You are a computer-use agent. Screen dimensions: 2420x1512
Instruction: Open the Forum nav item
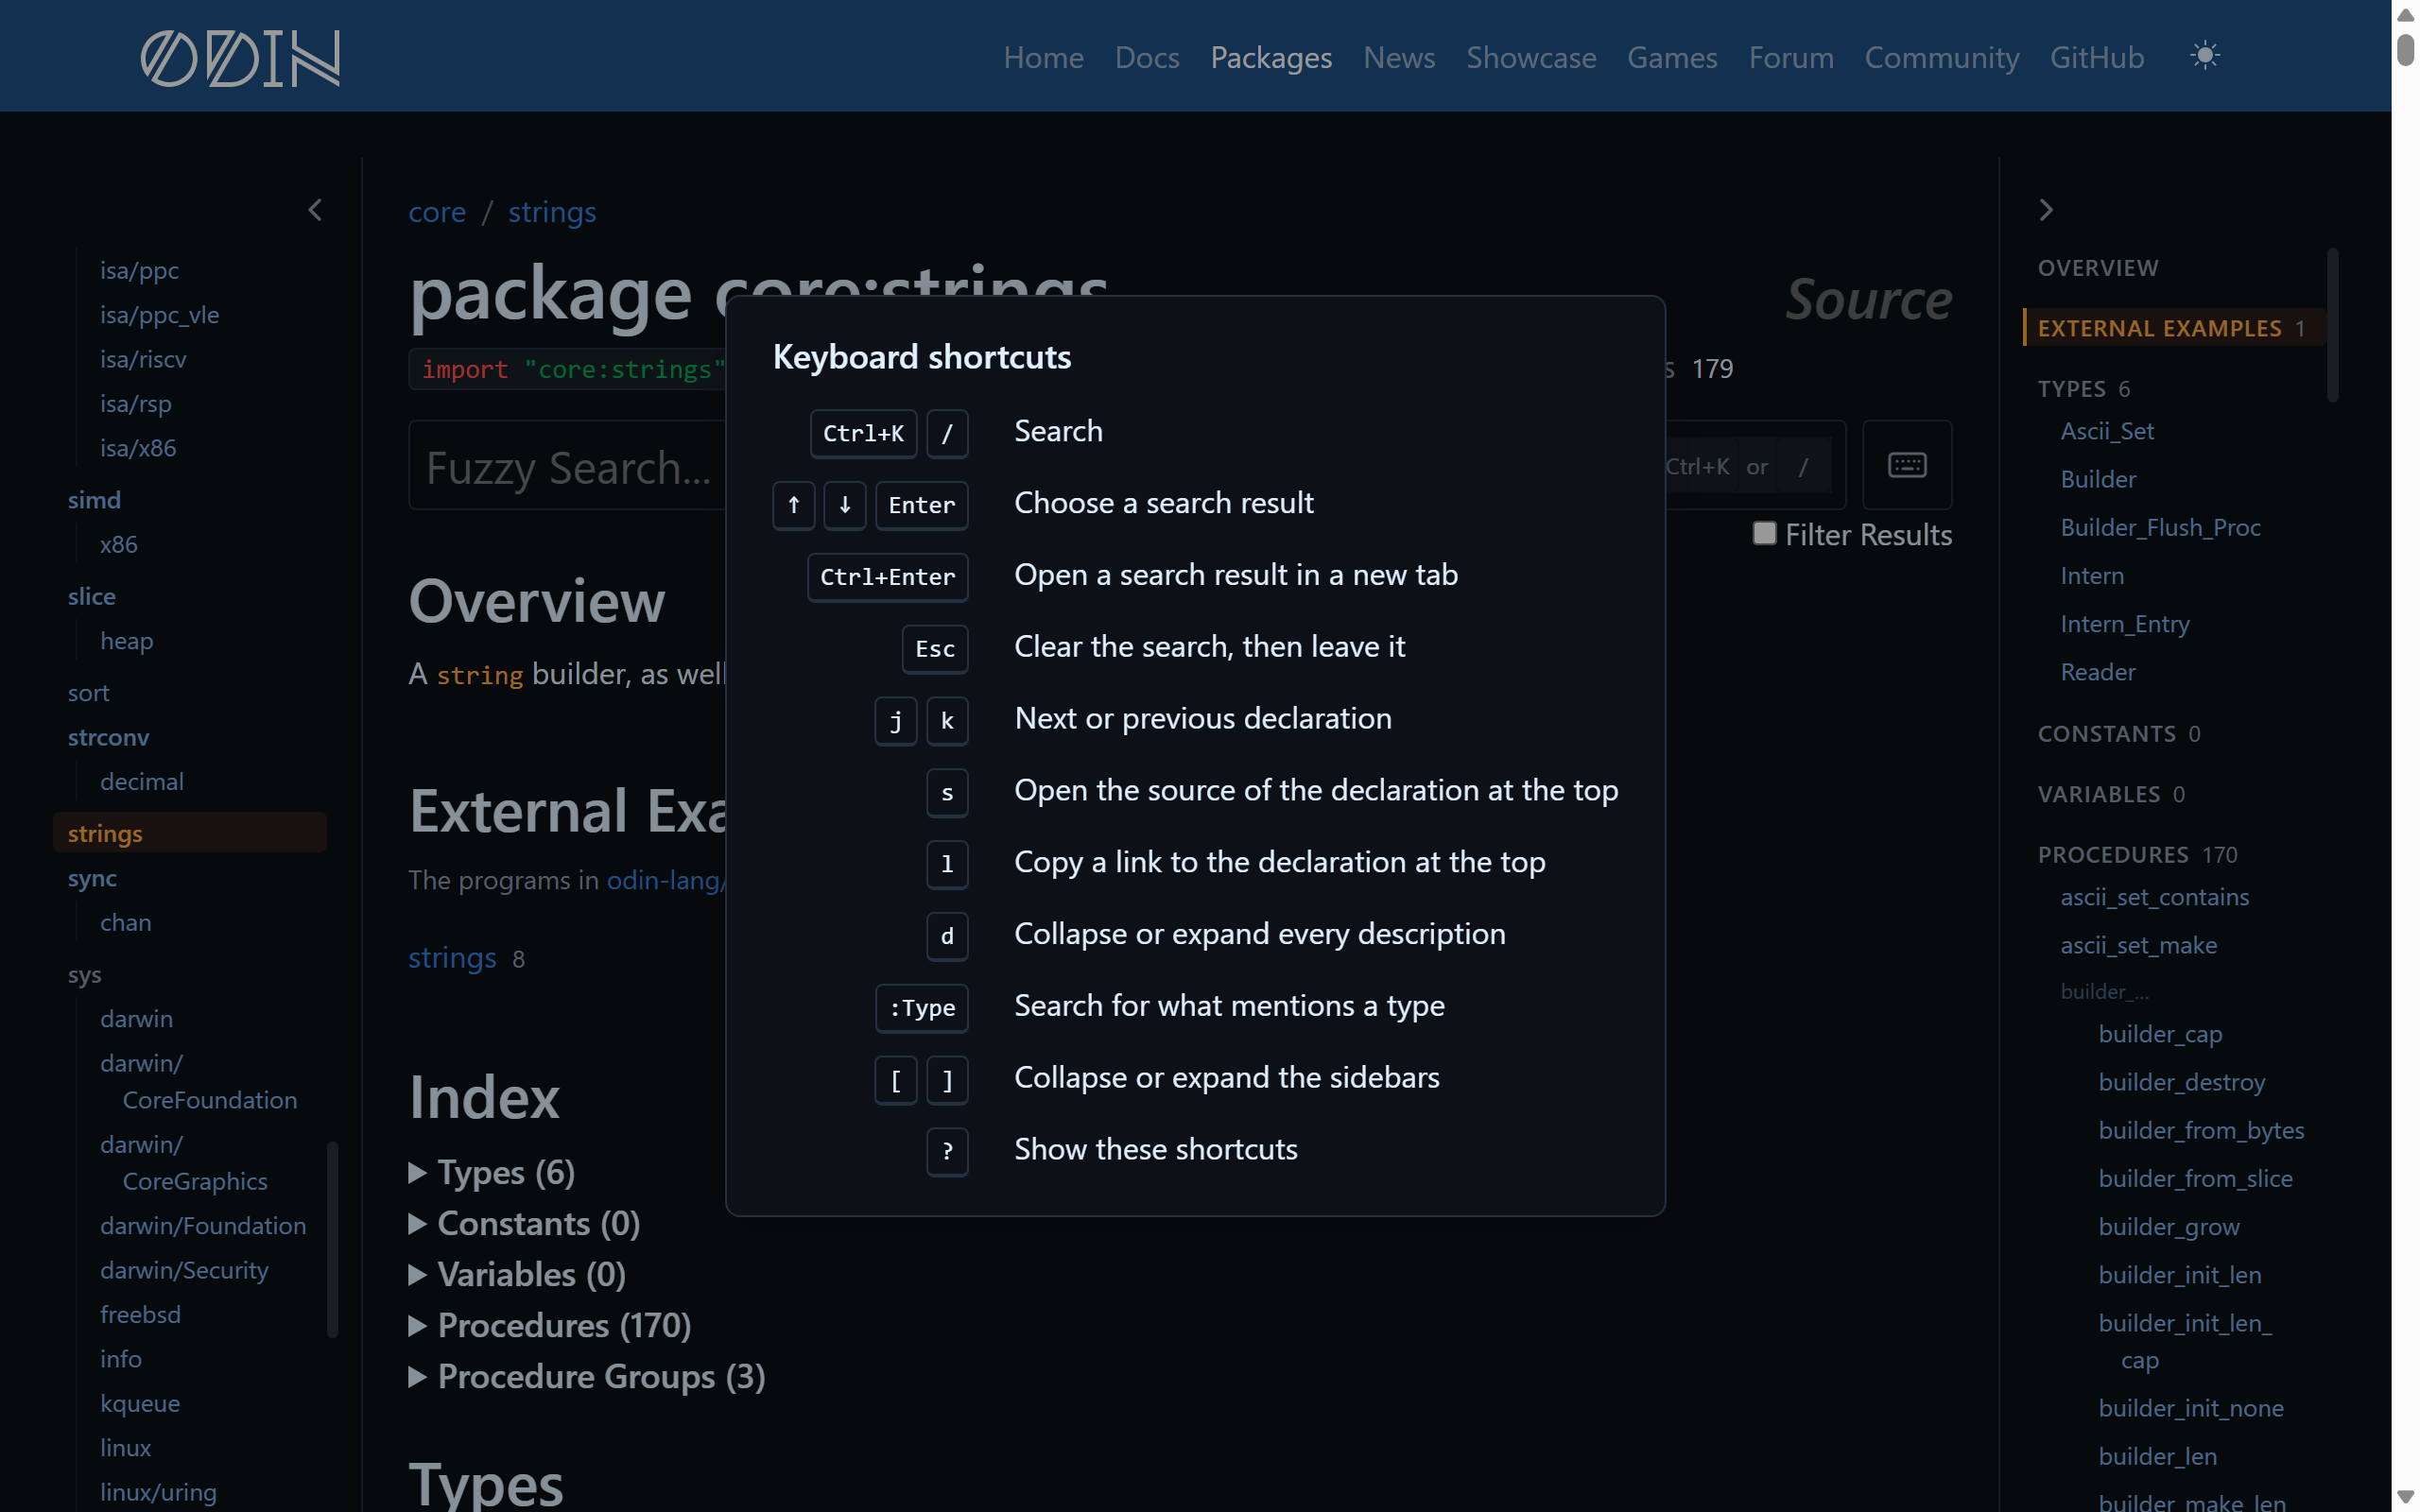click(1791, 57)
